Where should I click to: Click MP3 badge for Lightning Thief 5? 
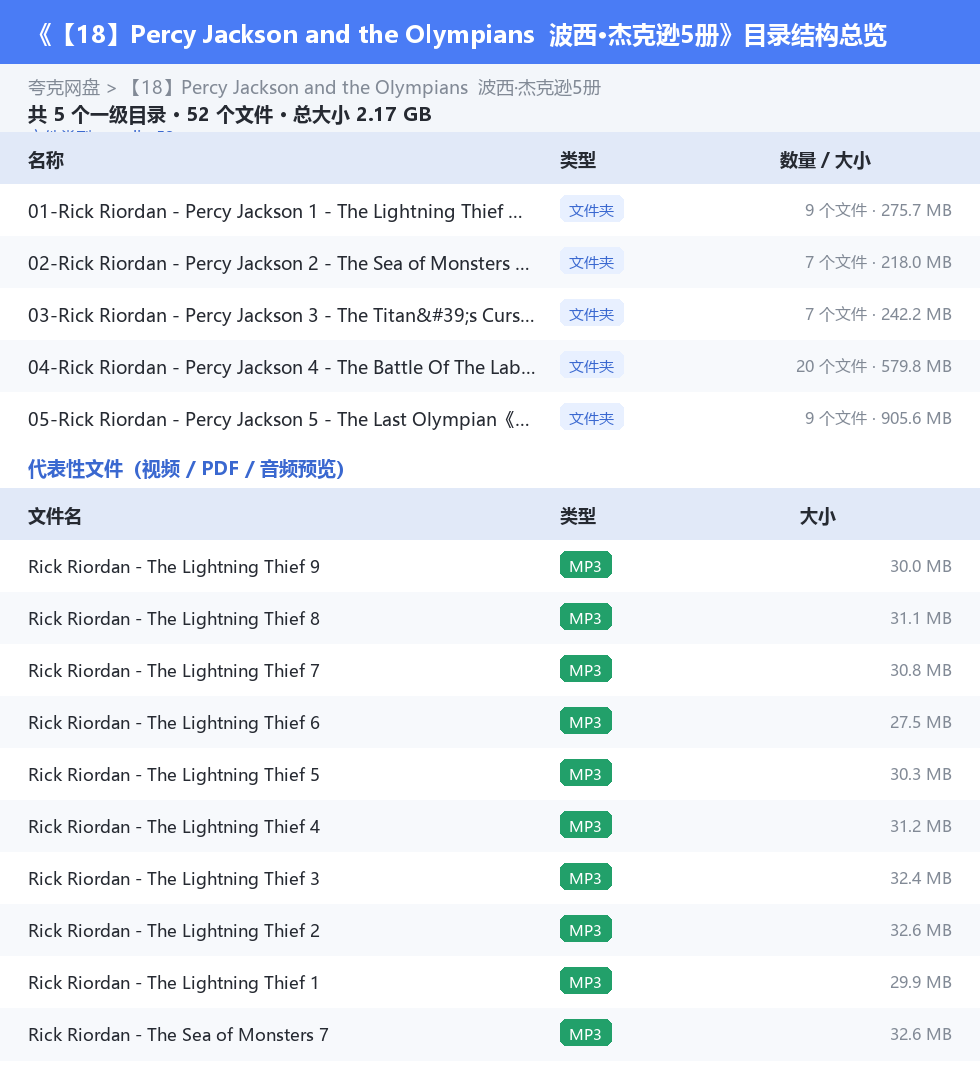(x=586, y=773)
